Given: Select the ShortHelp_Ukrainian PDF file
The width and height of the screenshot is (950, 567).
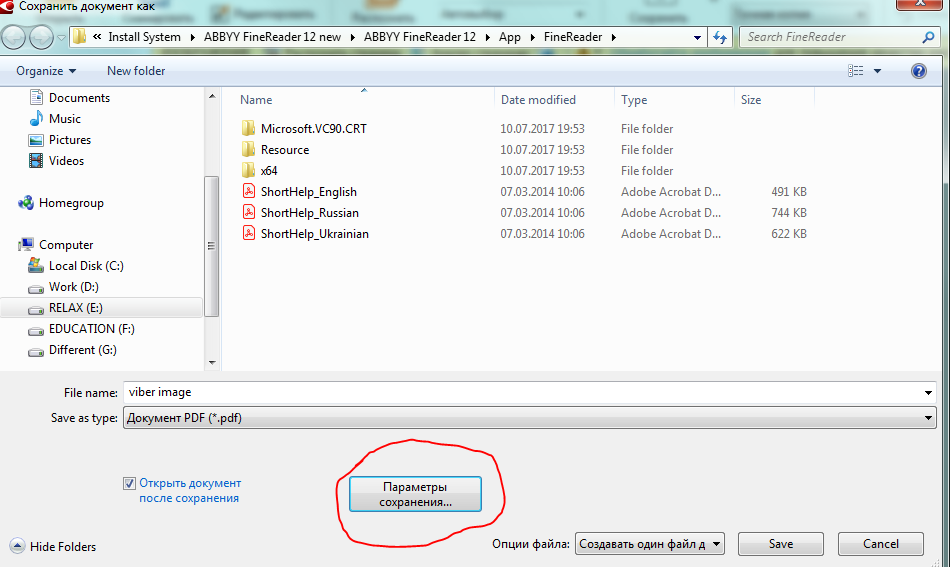Looking at the screenshot, I should tap(314, 234).
